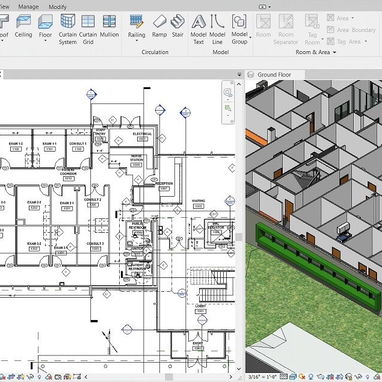This screenshot has height=382, width=382.
Task: Select the Stair tool
Action: point(178,26)
